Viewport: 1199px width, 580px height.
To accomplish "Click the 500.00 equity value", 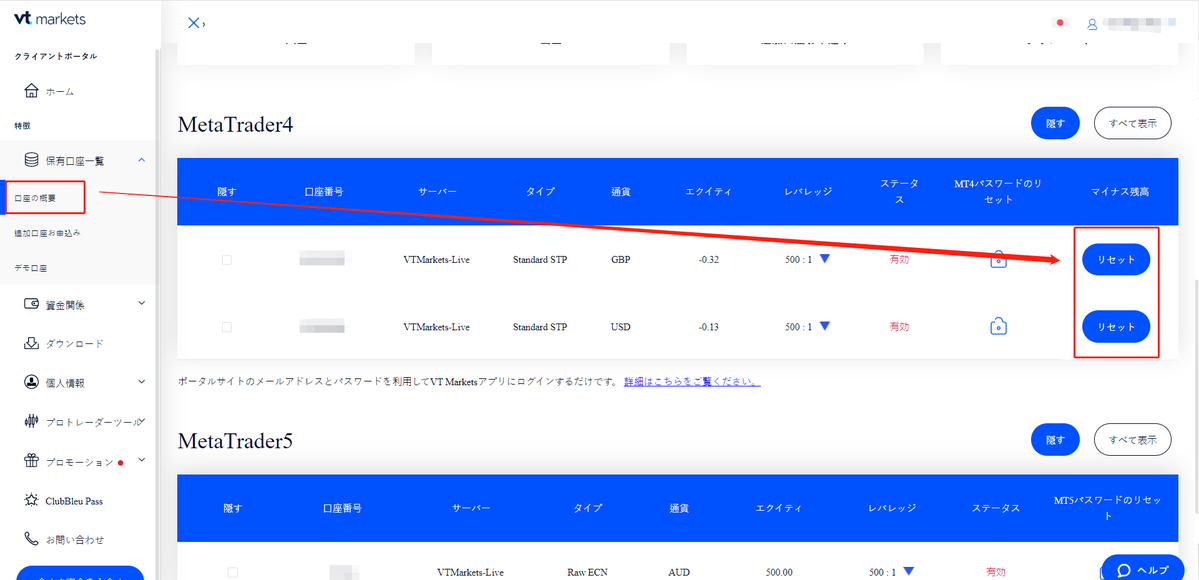I will pyautogui.click(x=778, y=572).
